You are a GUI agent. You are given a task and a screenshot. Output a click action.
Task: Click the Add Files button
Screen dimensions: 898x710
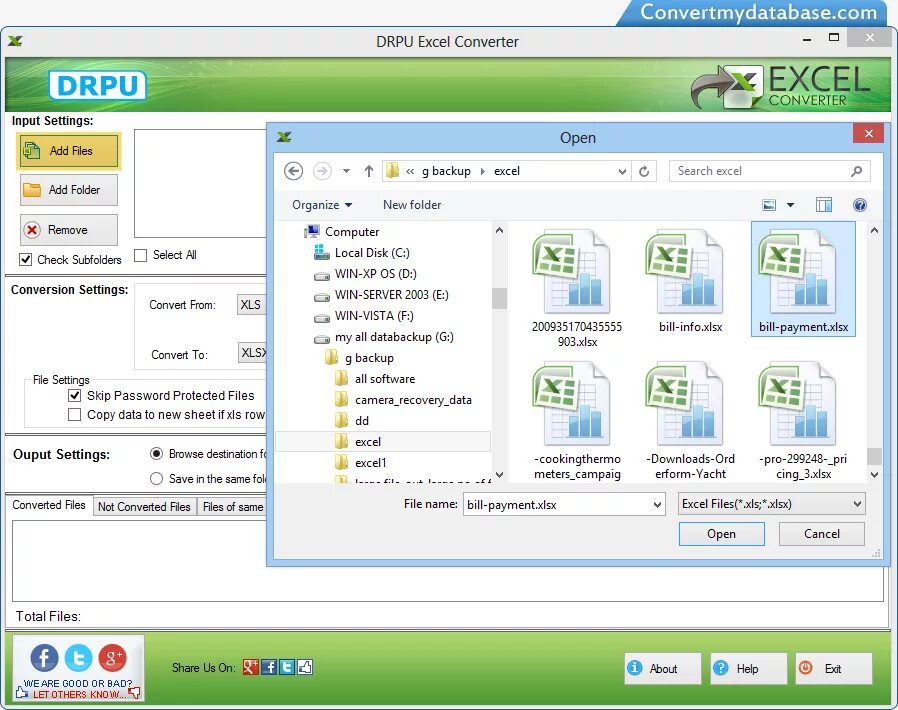click(x=69, y=151)
